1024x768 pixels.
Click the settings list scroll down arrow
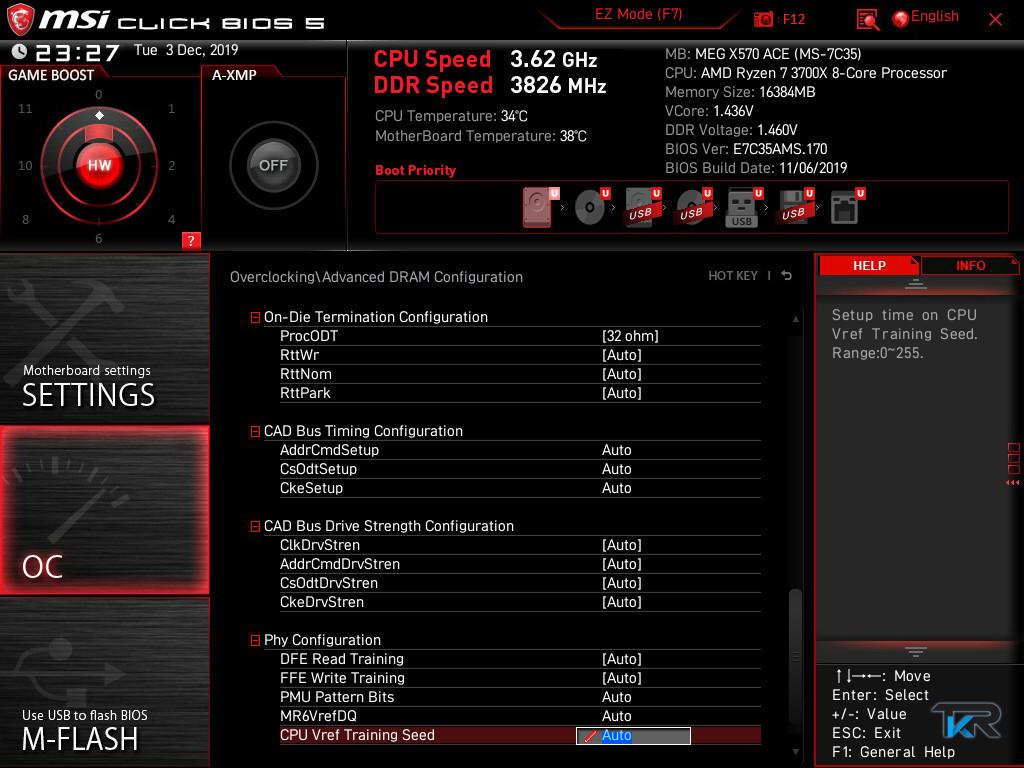click(x=795, y=752)
